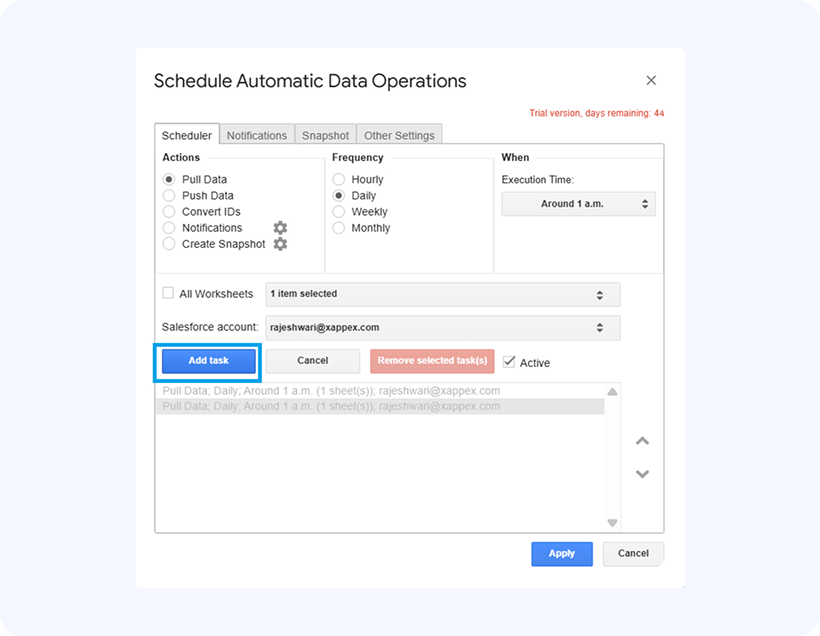Click Remove selected task(s) button
This screenshot has height=636, width=820.
(432, 361)
